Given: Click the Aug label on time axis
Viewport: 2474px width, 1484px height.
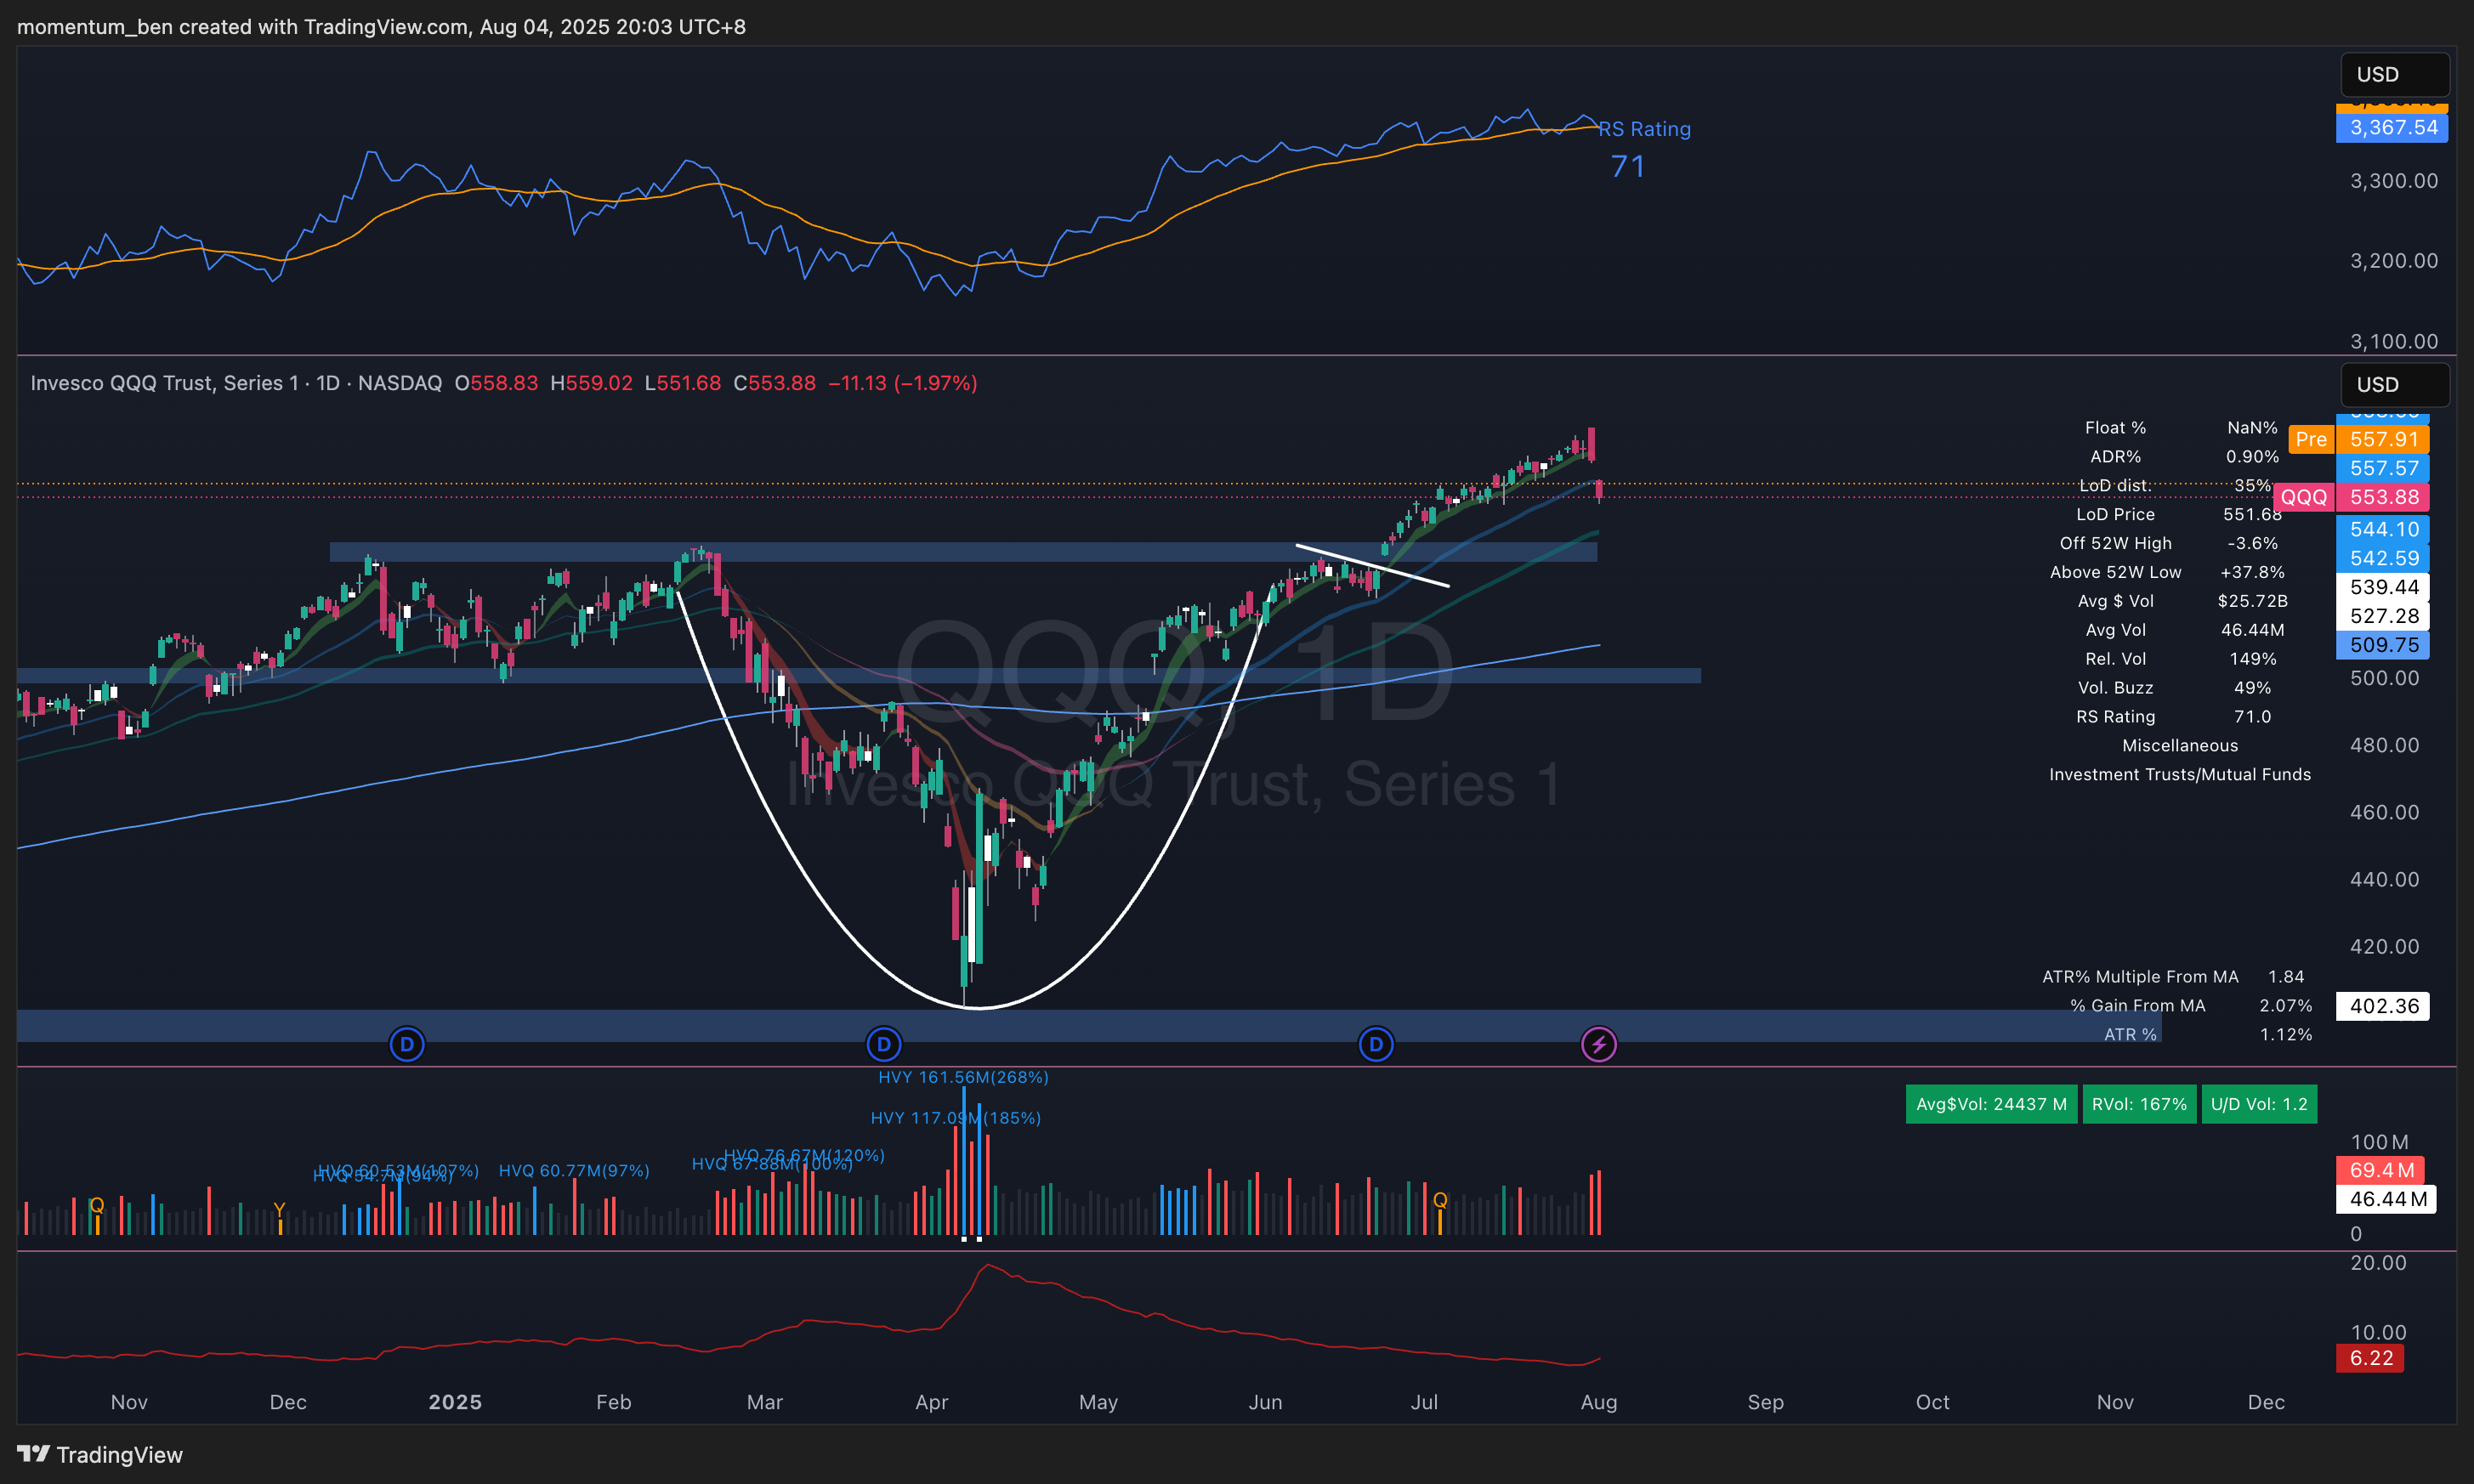Looking at the screenshot, I should point(1598,1402).
